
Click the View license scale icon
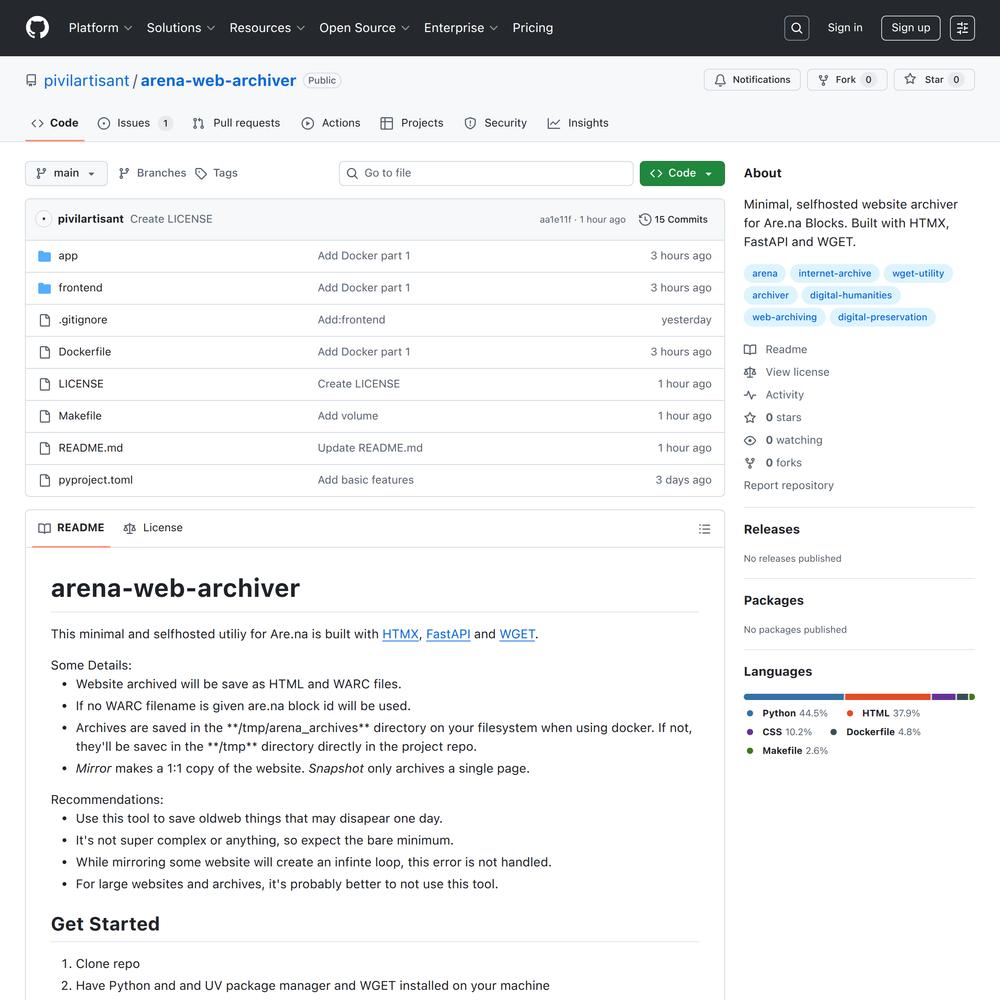tap(750, 372)
